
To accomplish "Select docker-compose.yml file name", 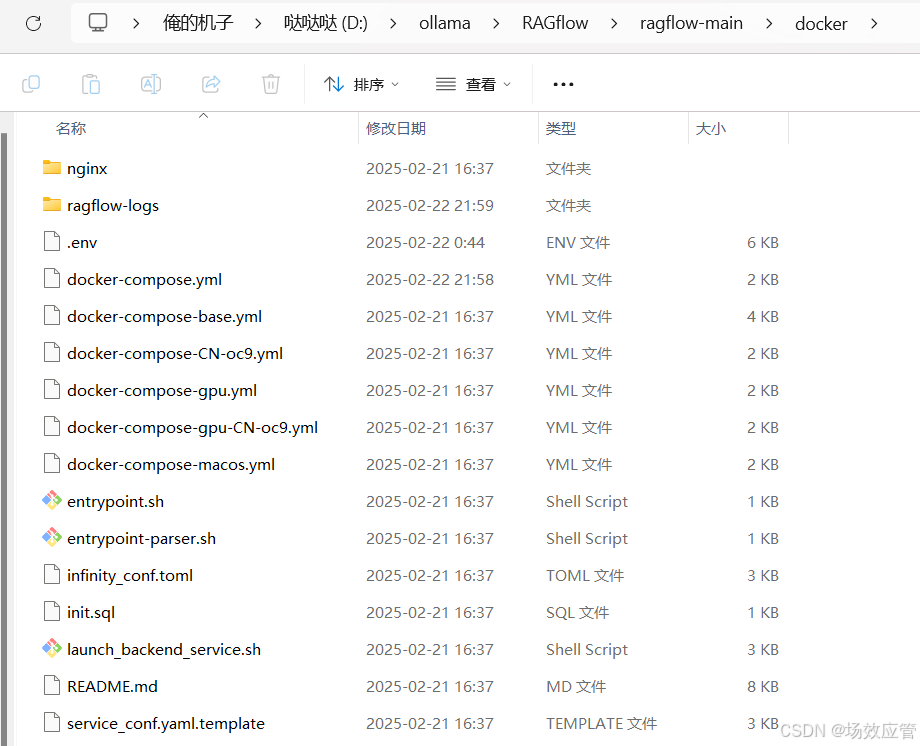I will pos(144,280).
